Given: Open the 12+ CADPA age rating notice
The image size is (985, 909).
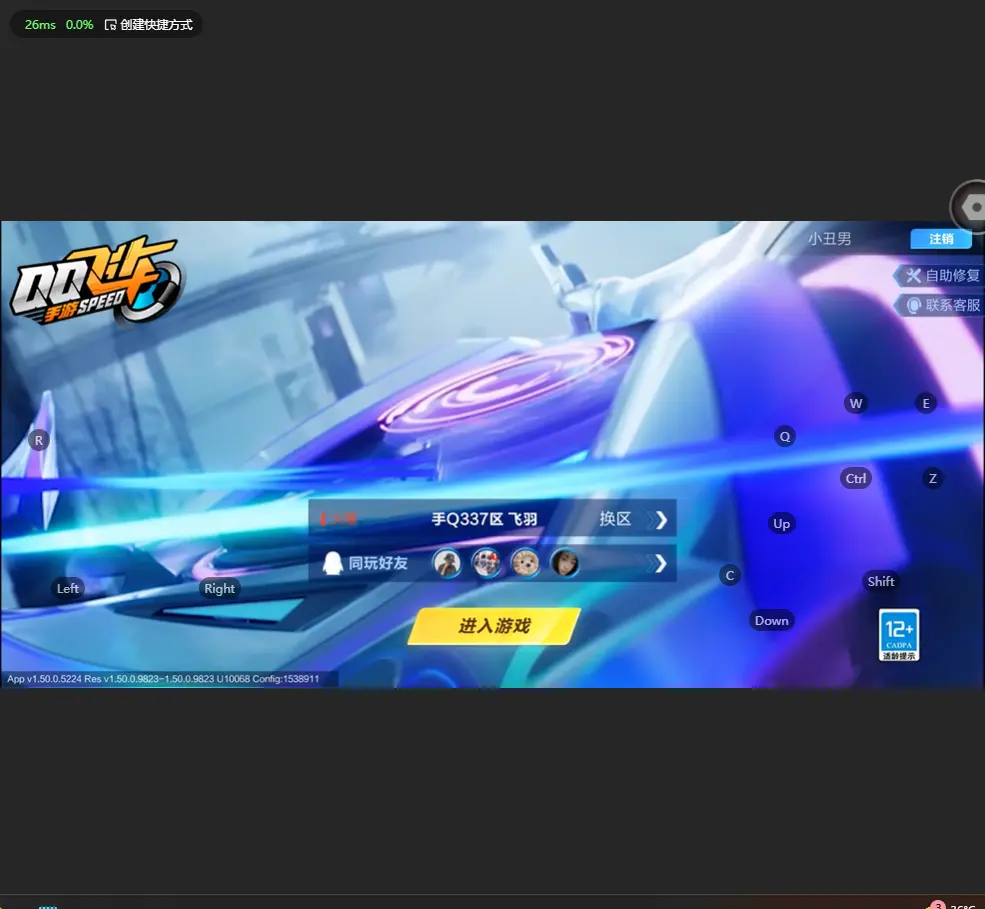Looking at the screenshot, I should [x=899, y=634].
